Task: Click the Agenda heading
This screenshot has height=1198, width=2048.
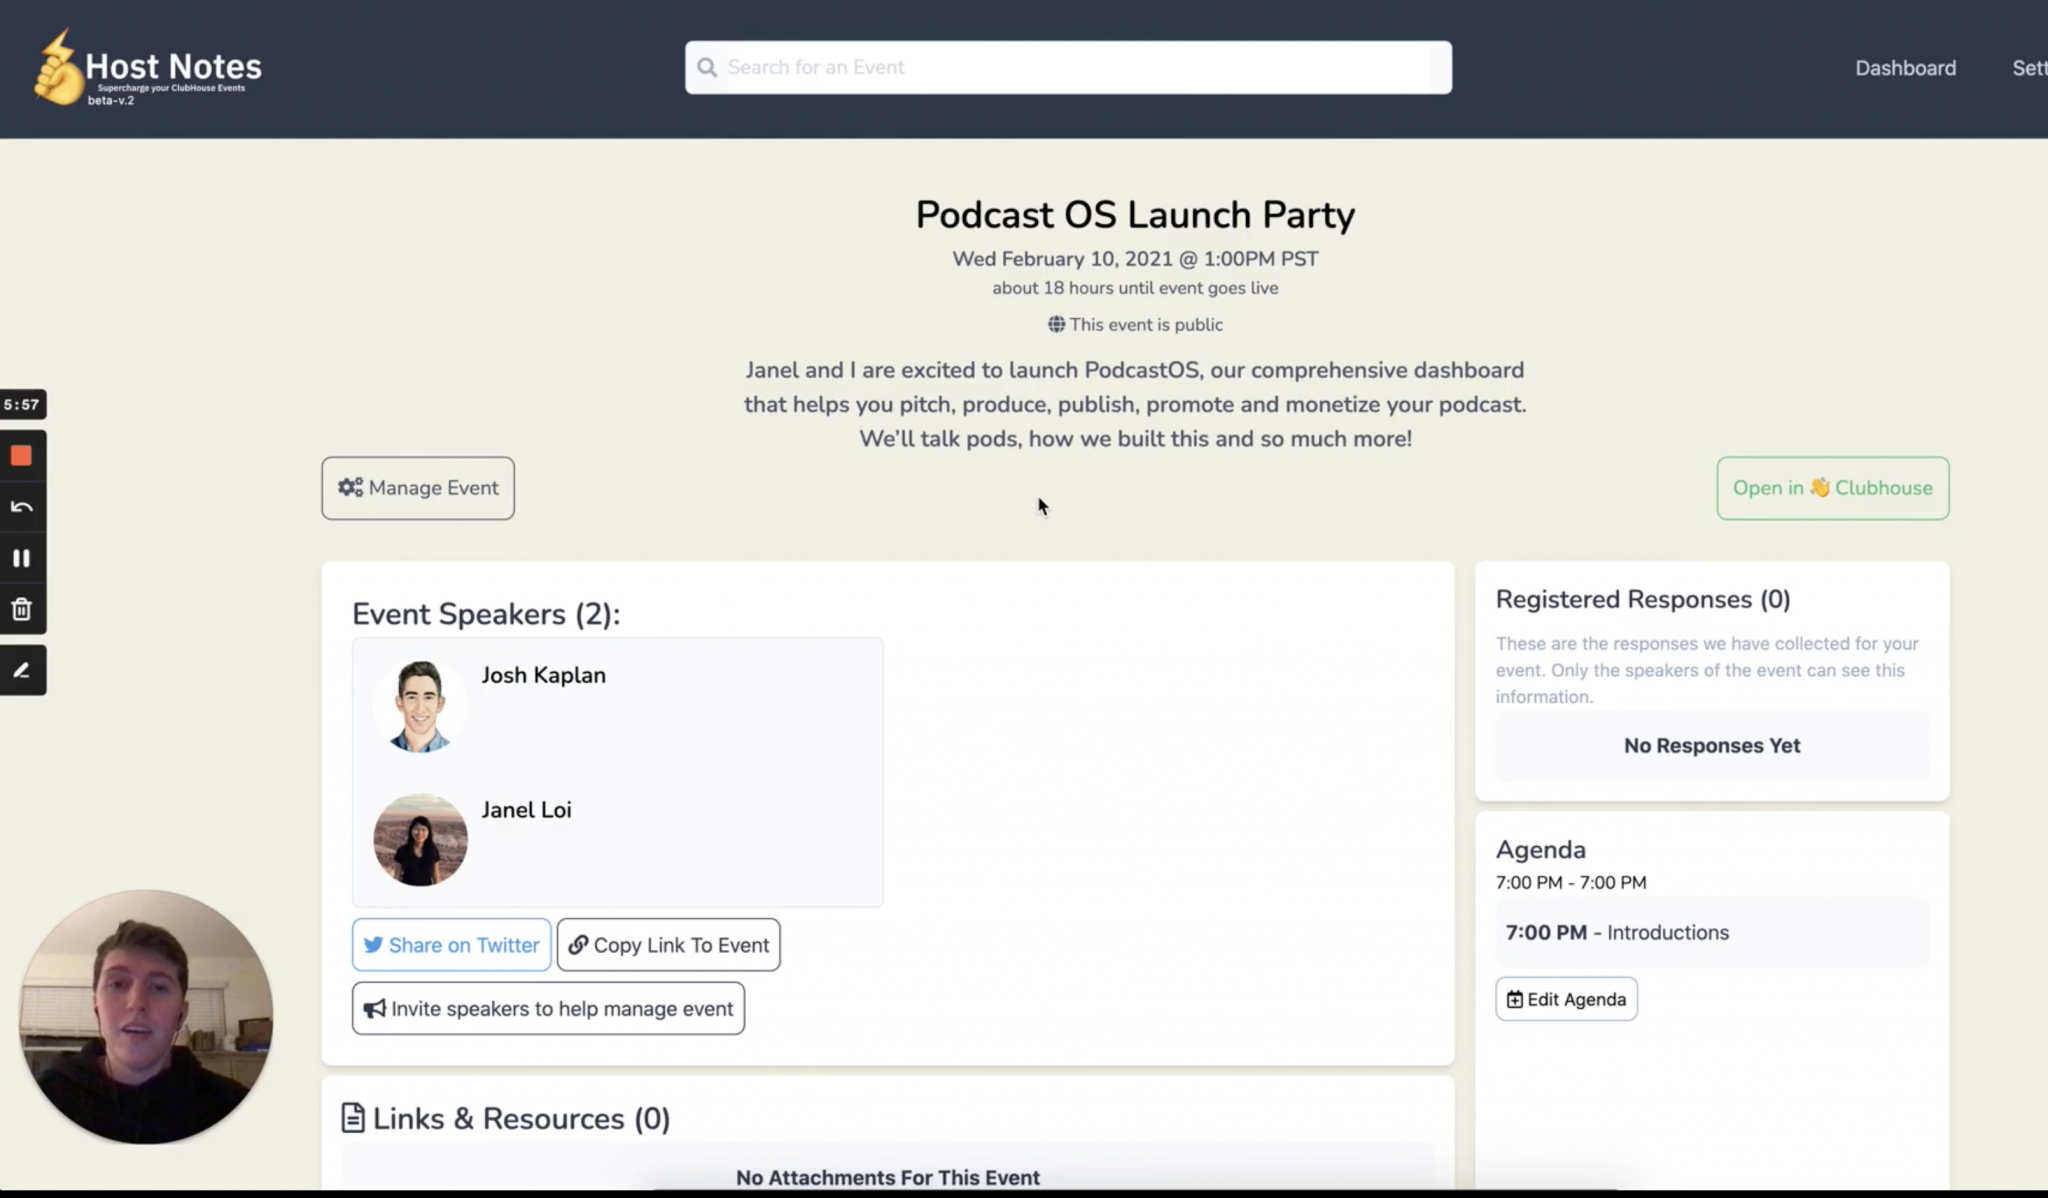Action: [1540, 849]
